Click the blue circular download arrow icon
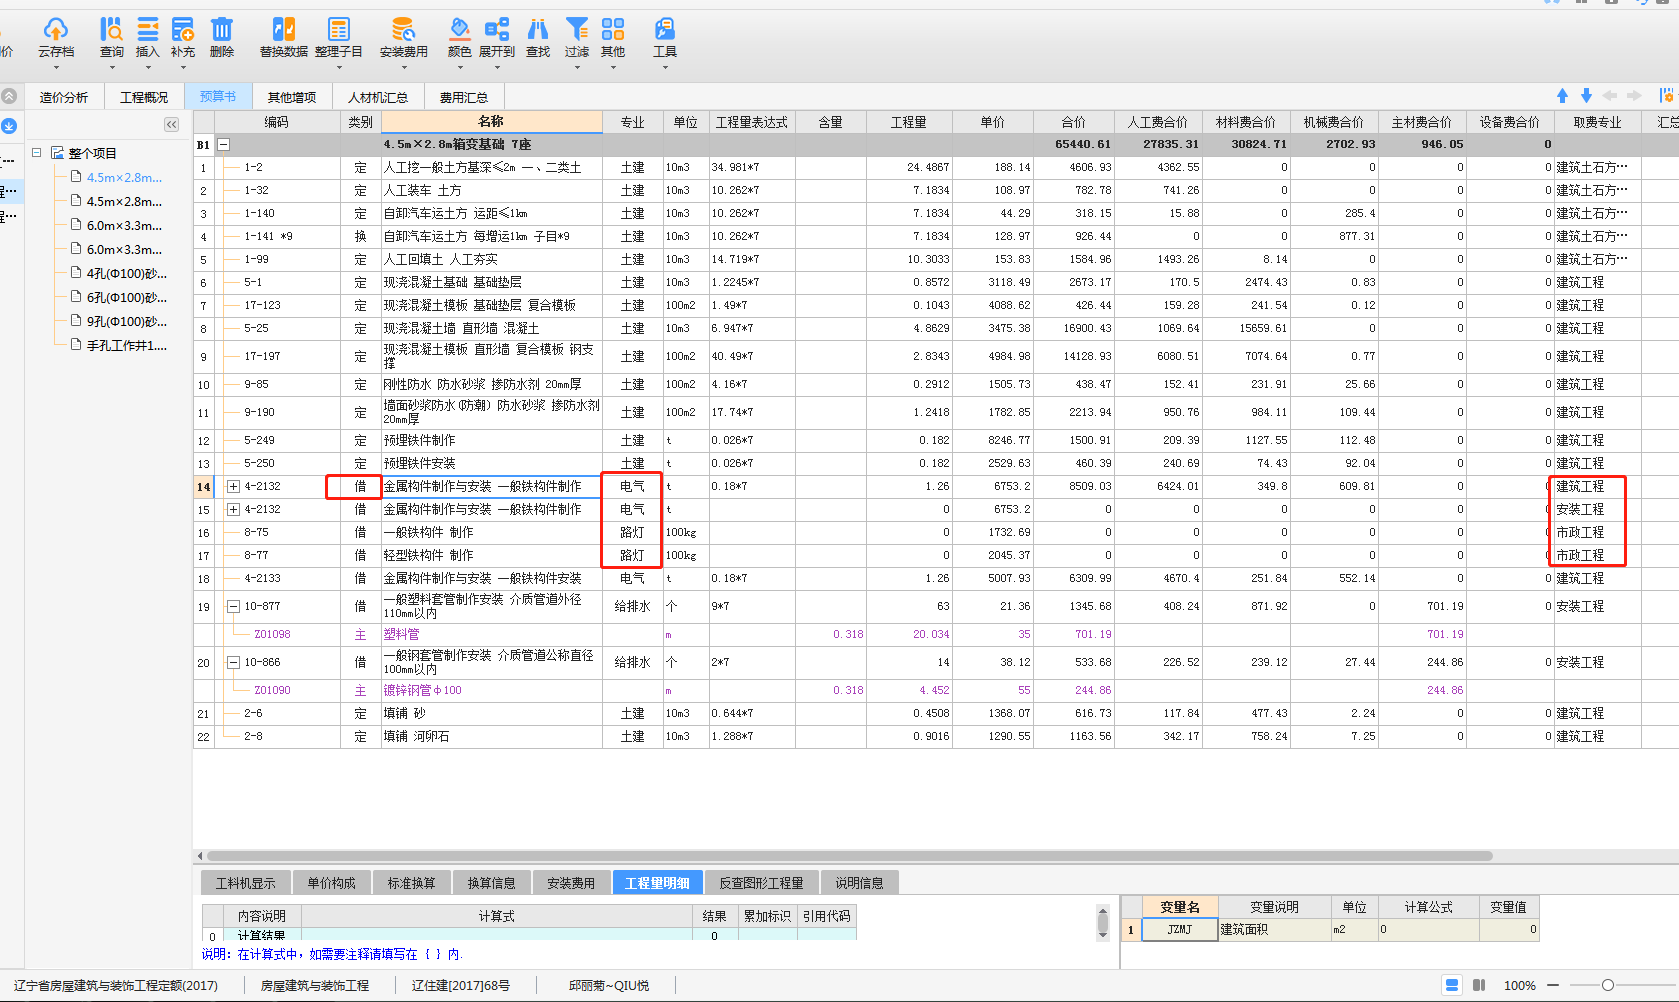 click(x=9, y=126)
